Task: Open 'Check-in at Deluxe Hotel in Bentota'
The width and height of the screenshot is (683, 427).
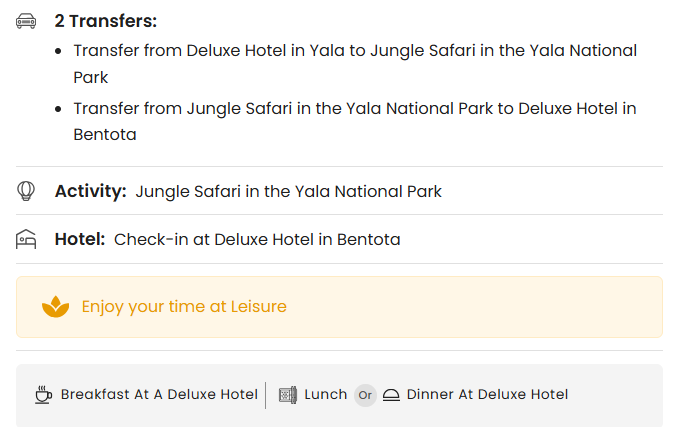Action: click(x=257, y=240)
